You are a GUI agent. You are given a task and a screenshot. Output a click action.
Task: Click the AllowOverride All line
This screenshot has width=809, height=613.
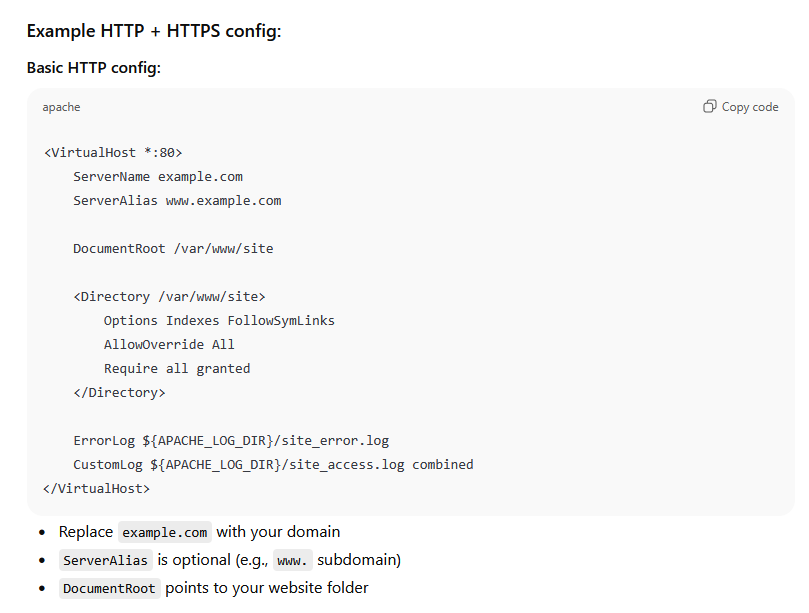click(x=169, y=345)
